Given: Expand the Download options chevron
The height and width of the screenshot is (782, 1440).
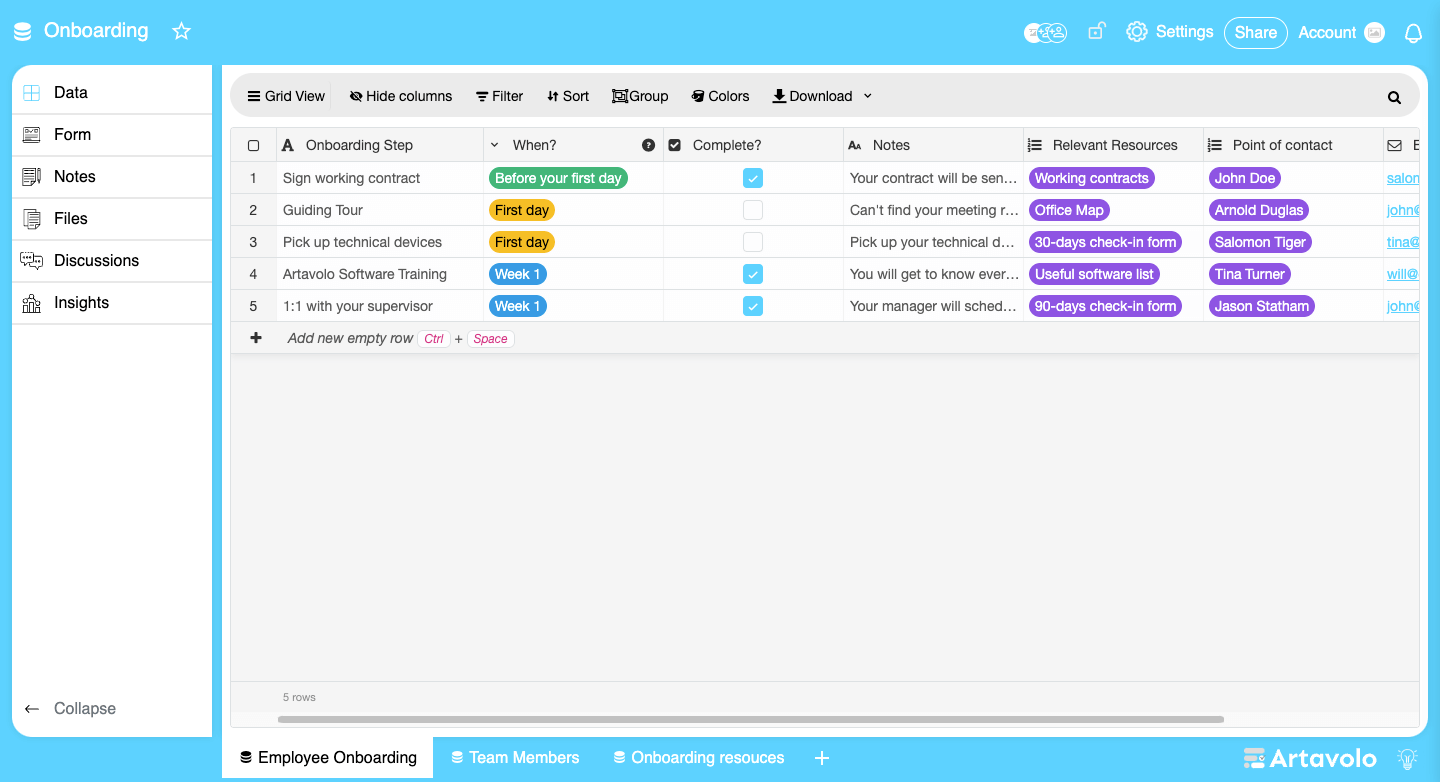Looking at the screenshot, I should 867,96.
